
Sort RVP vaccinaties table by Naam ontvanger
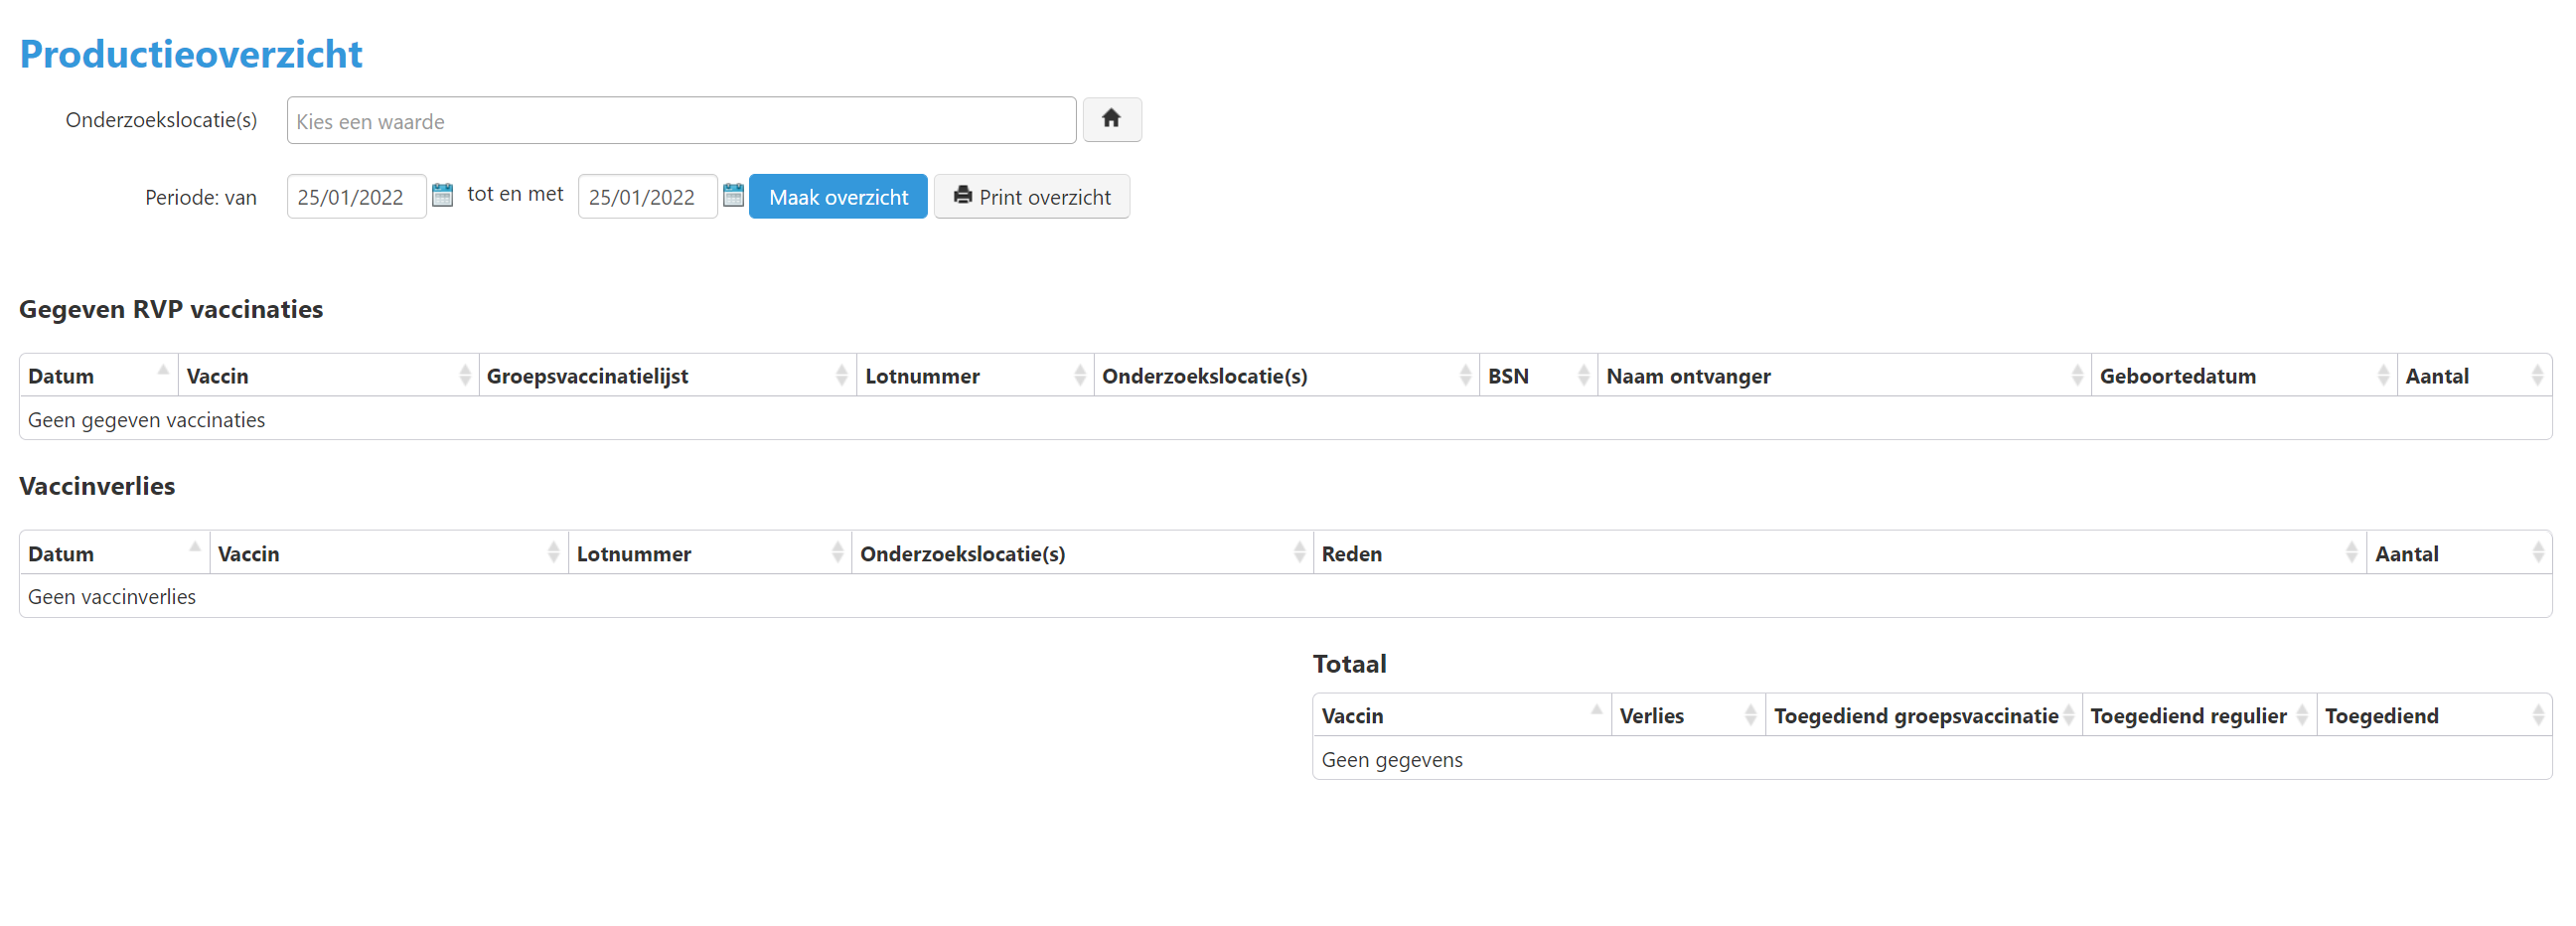click(1842, 376)
